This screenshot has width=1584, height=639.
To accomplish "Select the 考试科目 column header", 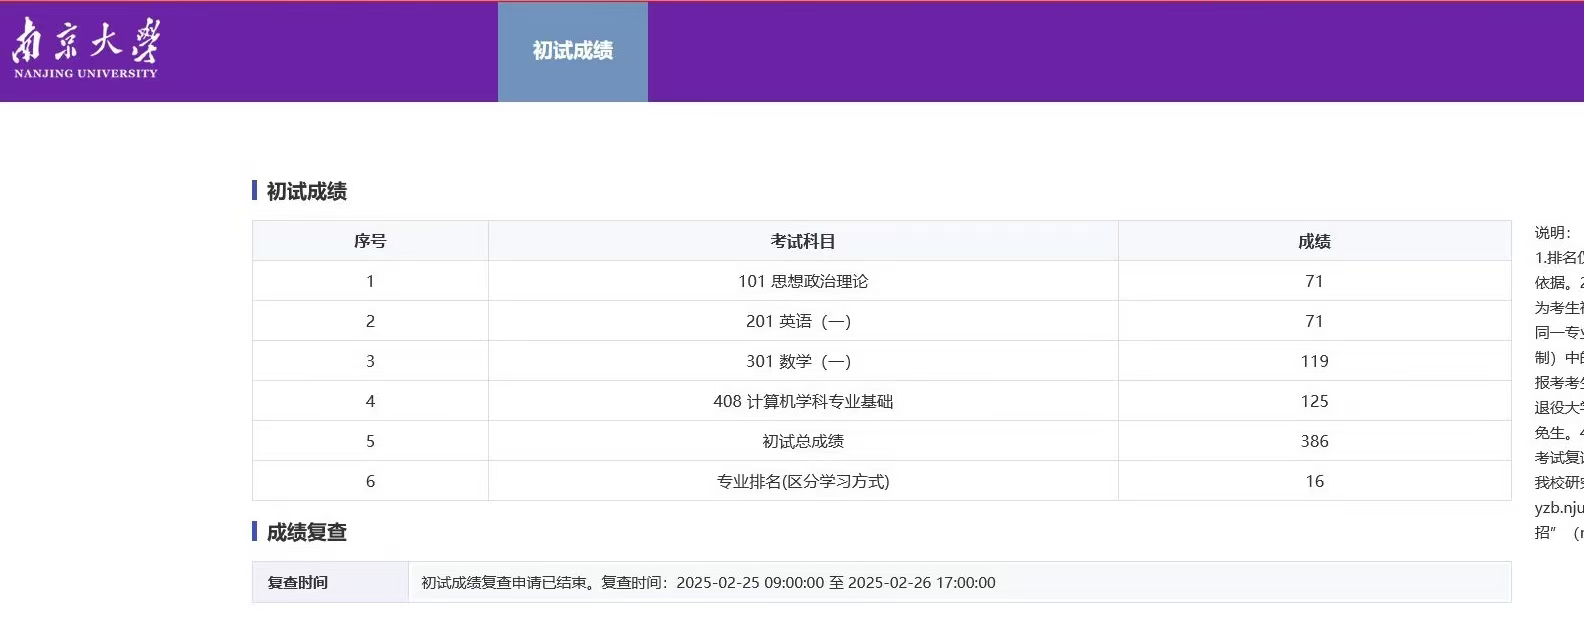I will coord(802,241).
